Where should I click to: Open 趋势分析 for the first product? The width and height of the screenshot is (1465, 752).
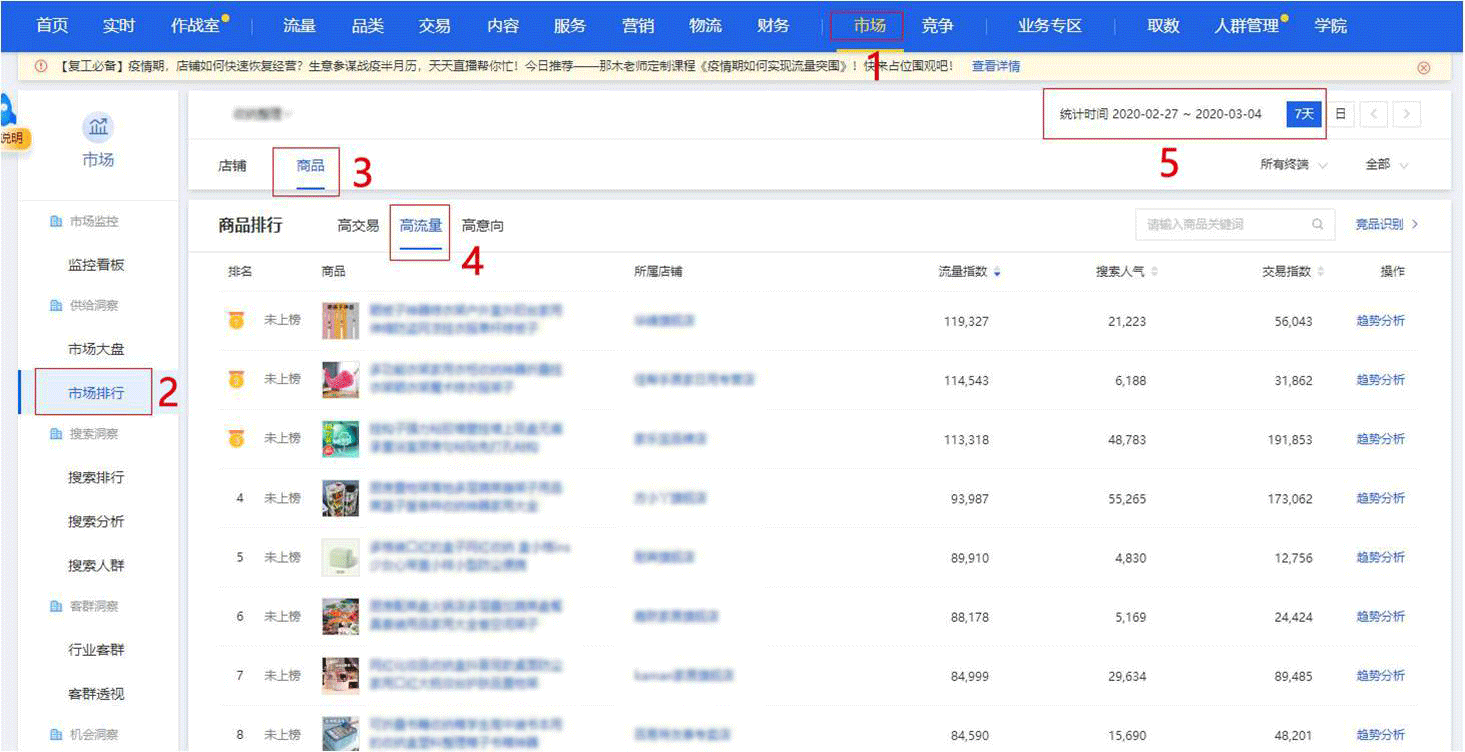point(1380,321)
